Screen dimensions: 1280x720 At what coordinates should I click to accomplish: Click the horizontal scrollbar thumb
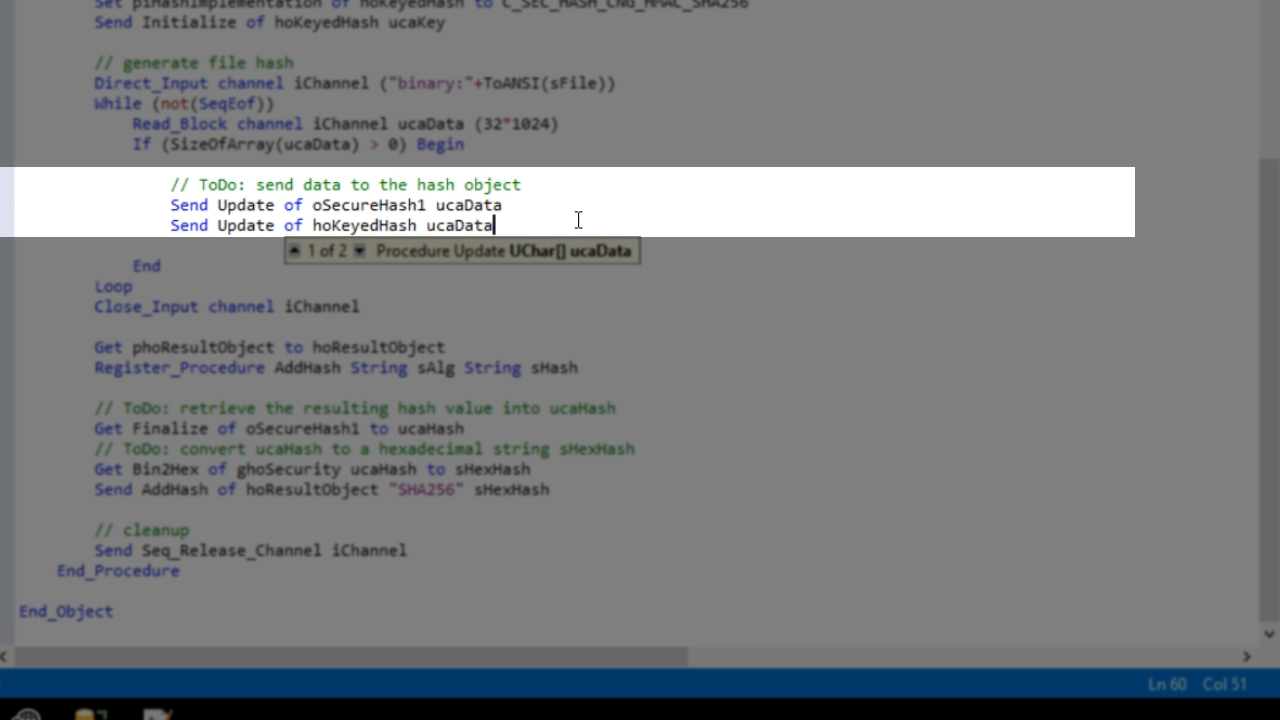click(x=350, y=656)
